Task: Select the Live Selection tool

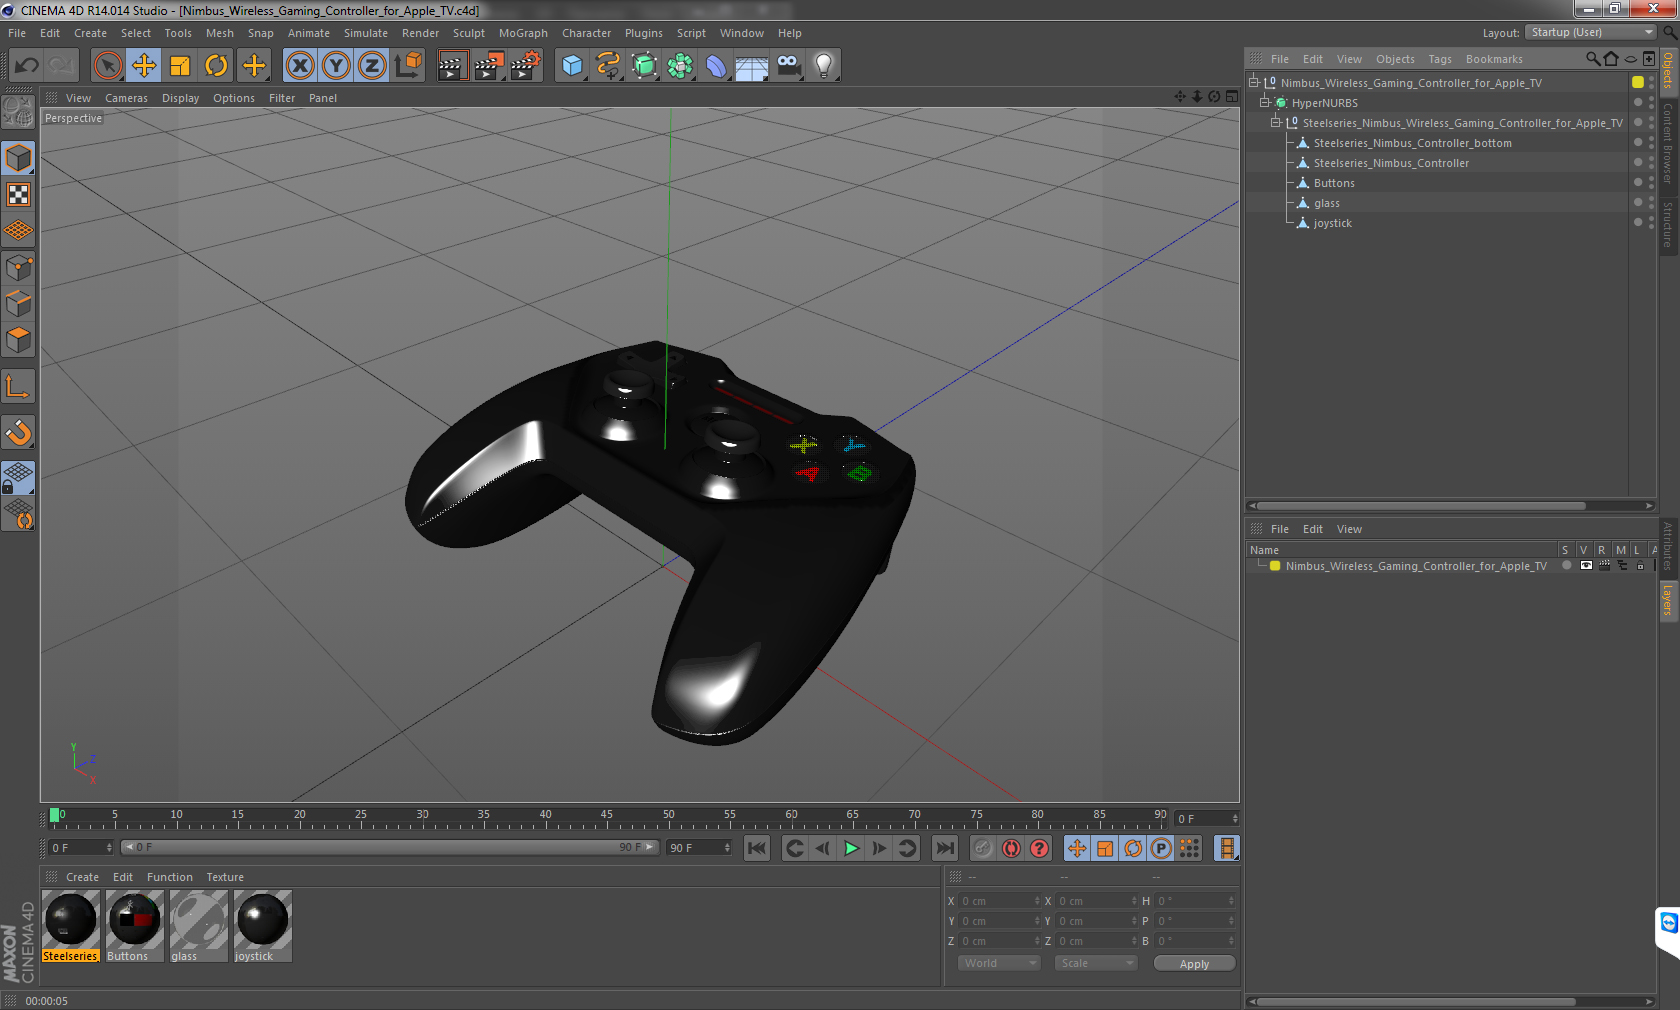Action: (108, 66)
